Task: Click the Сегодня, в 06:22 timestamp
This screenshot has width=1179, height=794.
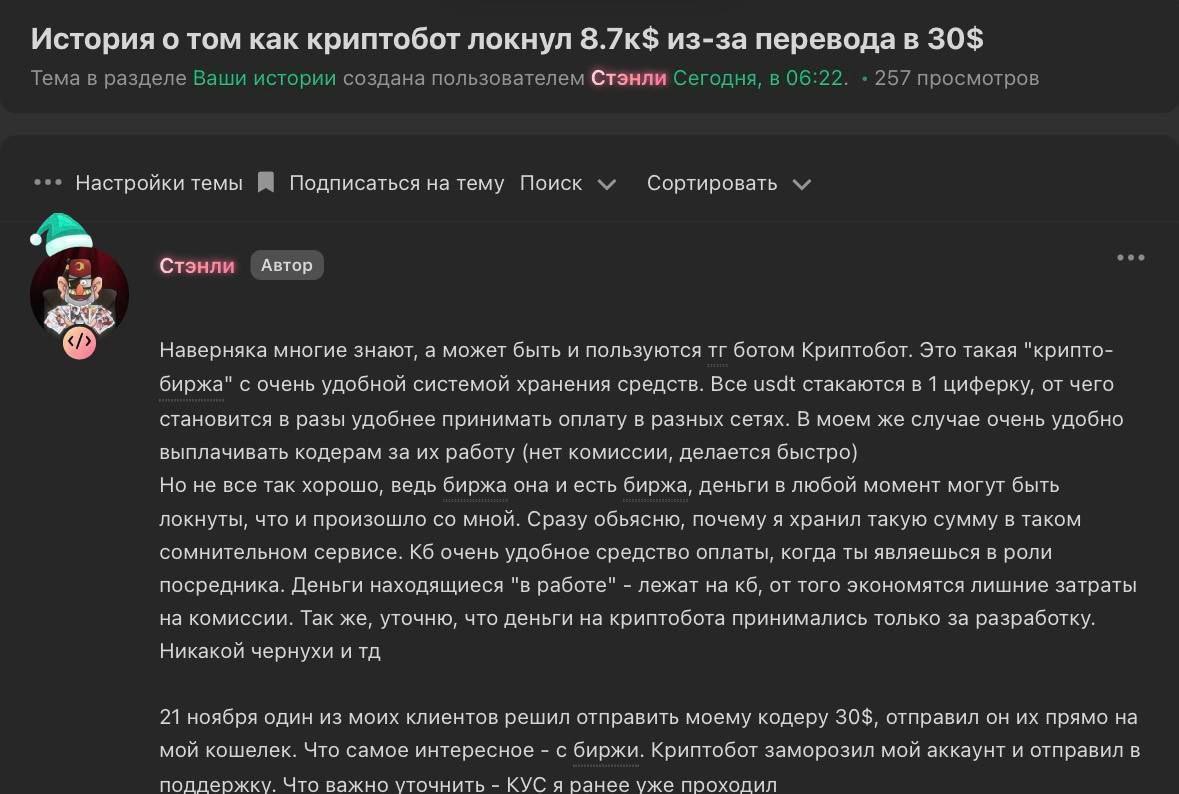Action: pyautogui.click(x=760, y=78)
